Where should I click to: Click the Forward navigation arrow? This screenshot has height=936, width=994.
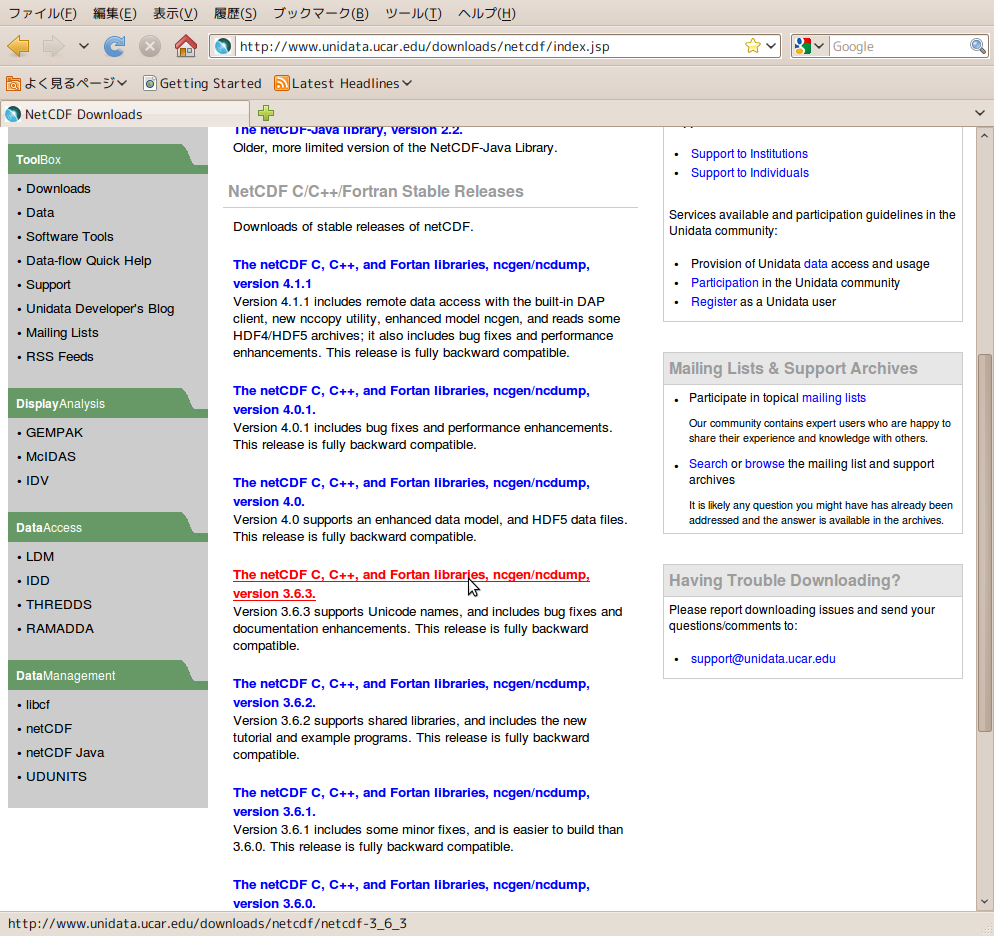click(53, 46)
